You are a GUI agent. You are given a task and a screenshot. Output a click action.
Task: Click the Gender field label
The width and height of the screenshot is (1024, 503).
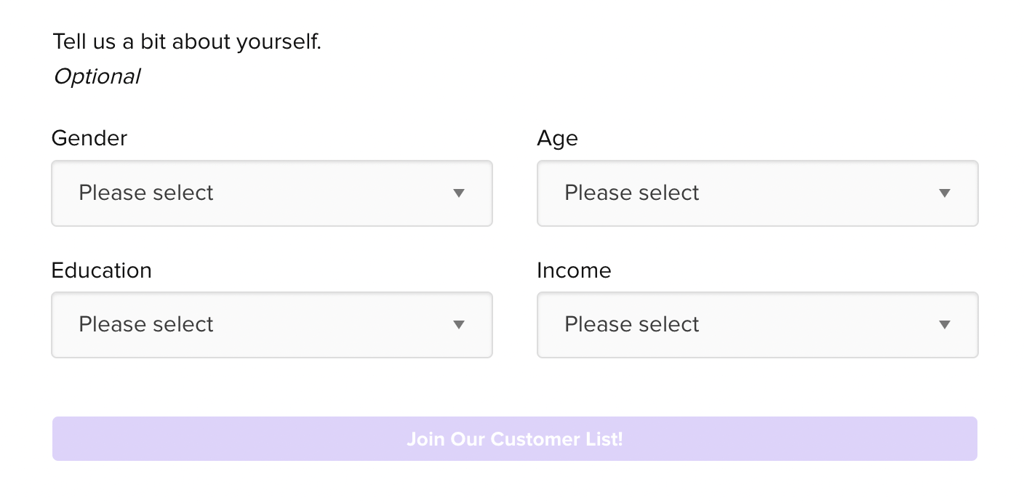[89, 138]
